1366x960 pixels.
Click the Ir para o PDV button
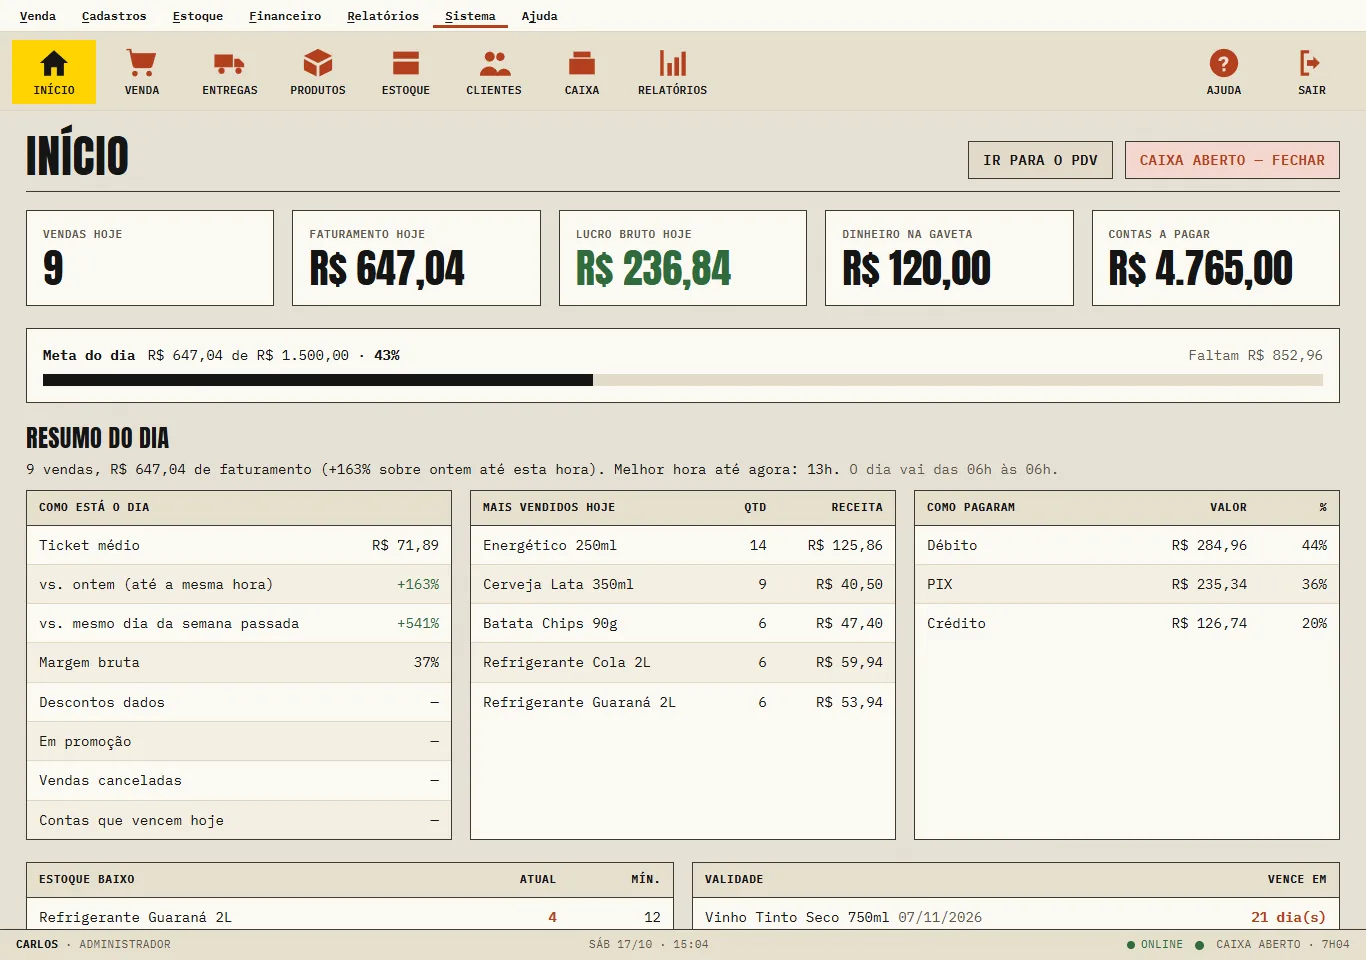(x=1040, y=160)
